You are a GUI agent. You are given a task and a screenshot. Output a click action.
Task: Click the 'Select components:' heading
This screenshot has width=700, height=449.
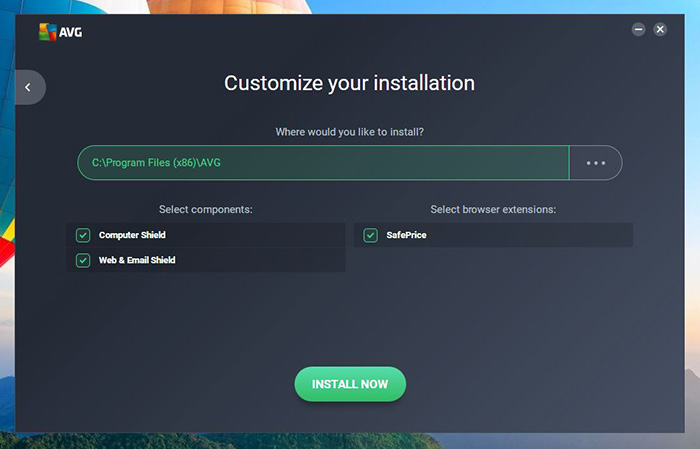click(206, 209)
